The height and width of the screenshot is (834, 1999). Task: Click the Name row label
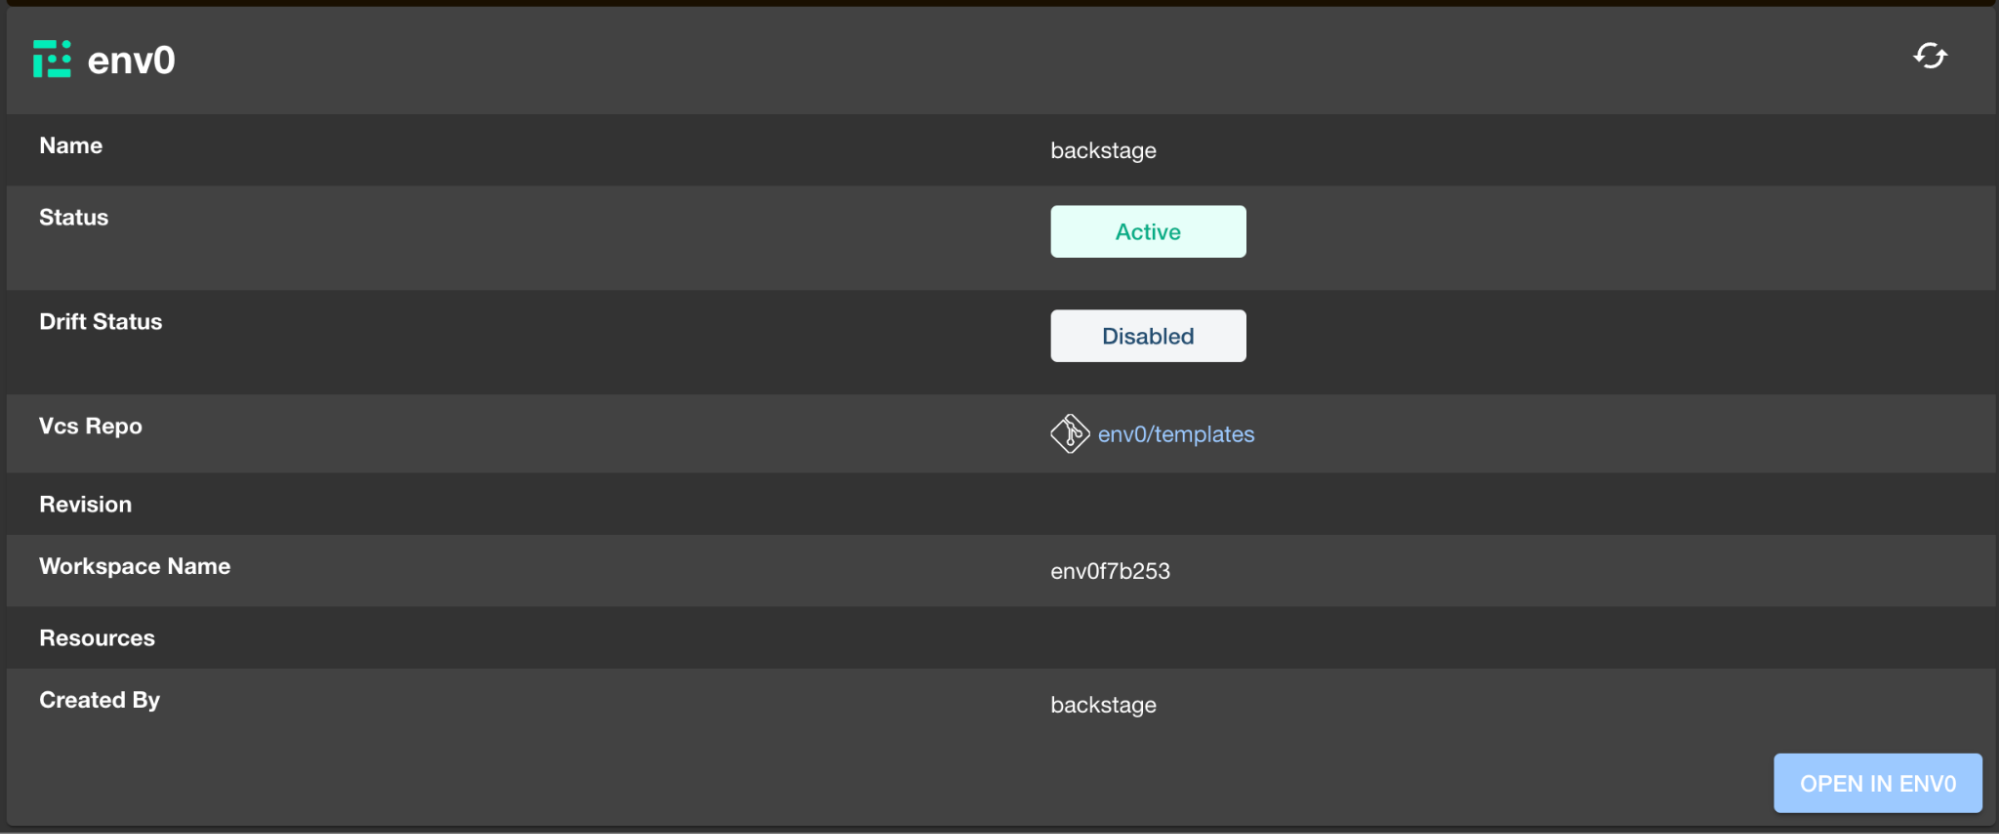pyautogui.click(x=71, y=146)
